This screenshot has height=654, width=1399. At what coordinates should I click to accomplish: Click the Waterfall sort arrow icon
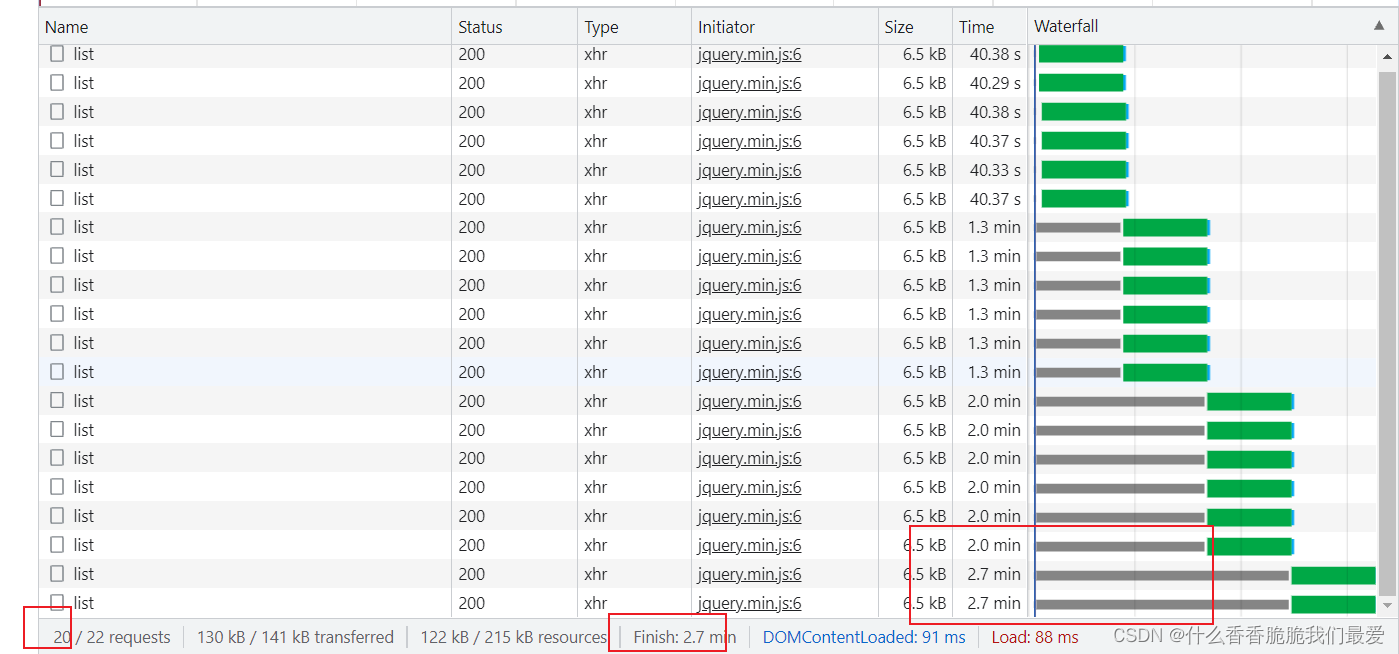pyautogui.click(x=1379, y=27)
